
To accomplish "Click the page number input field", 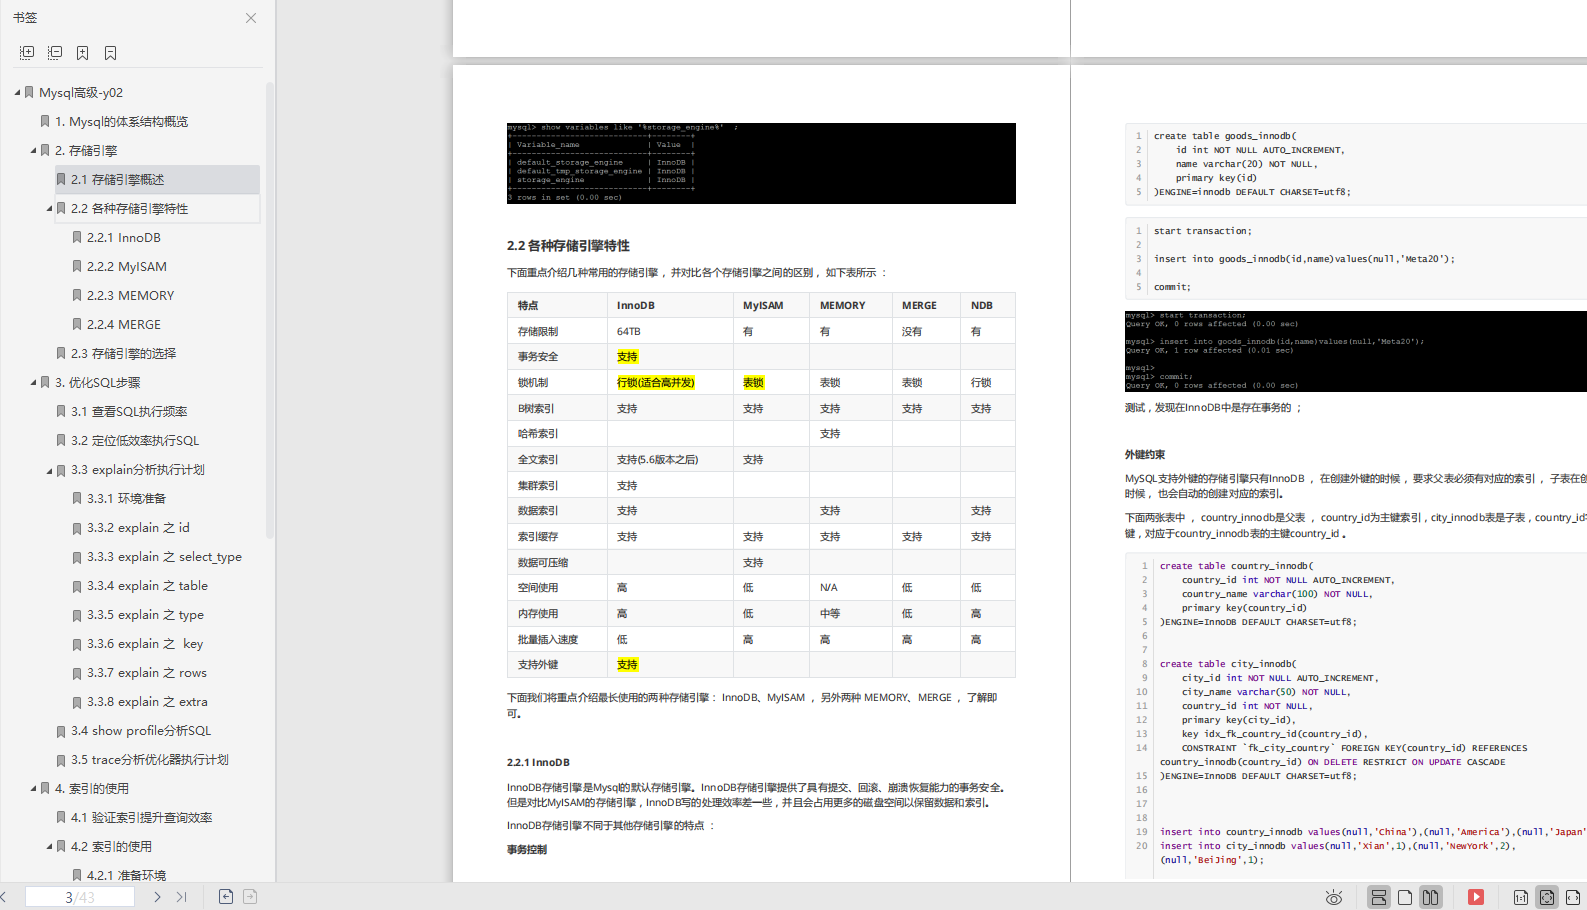I will pyautogui.click(x=80, y=897).
